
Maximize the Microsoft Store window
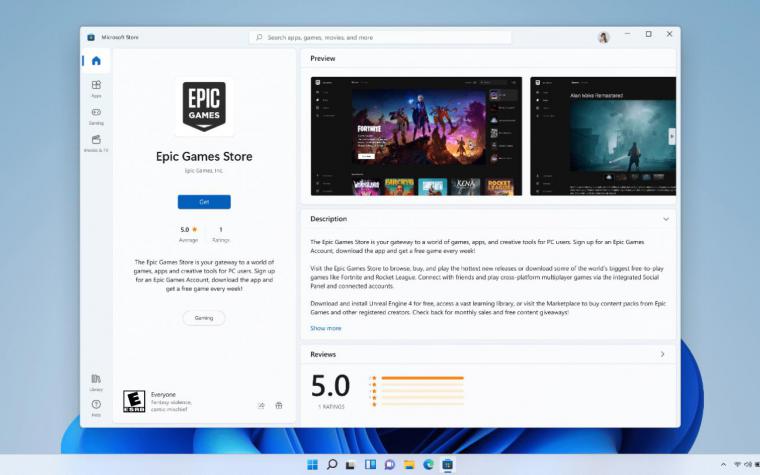point(649,34)
